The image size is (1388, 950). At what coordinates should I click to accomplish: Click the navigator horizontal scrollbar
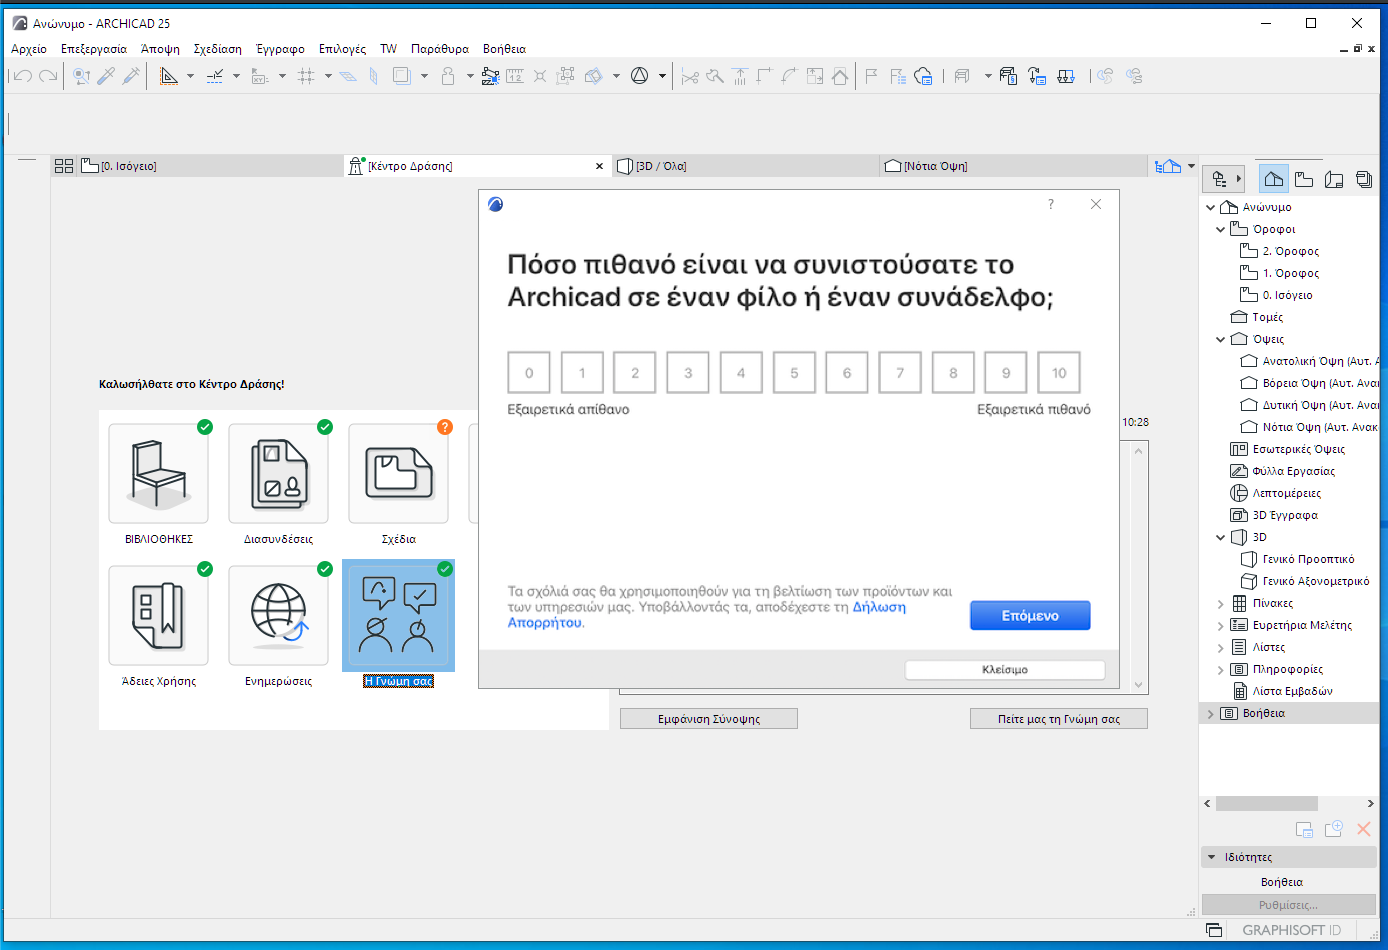point(1266,803)
